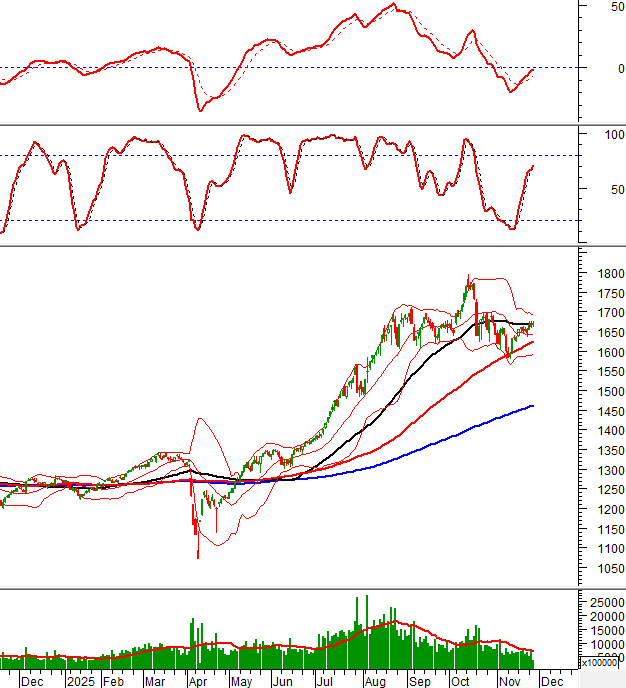Click the 2025 year label on the time axis
This screenshot has height=688, width=626.
click(x=79, y=681)
